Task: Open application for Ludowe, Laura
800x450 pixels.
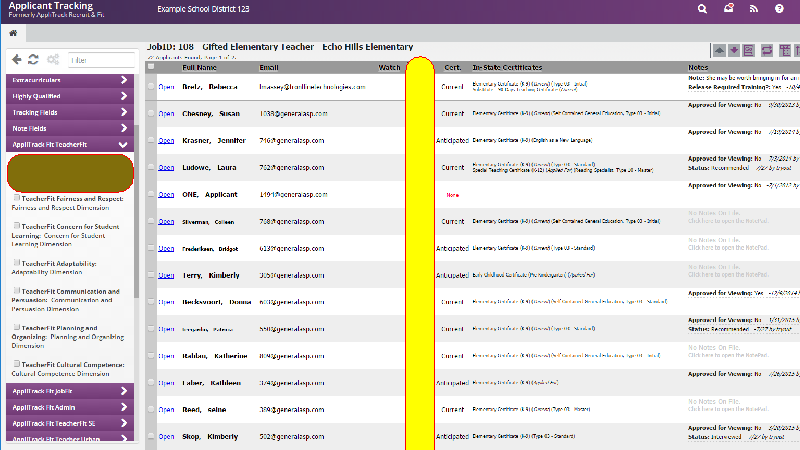Action: (x=166, y=167)
